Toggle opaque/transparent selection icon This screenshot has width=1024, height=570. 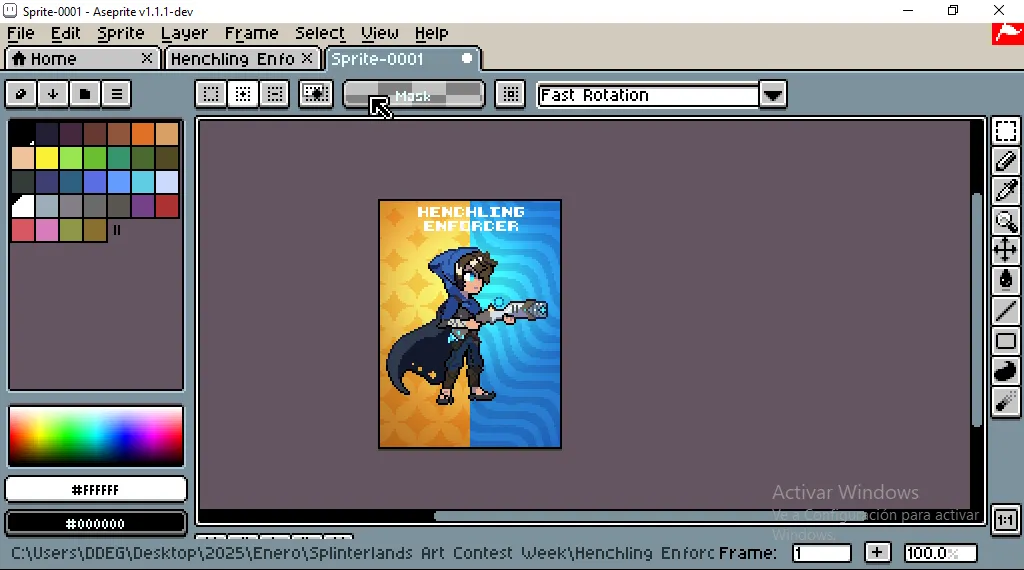(x=315, y=94)
